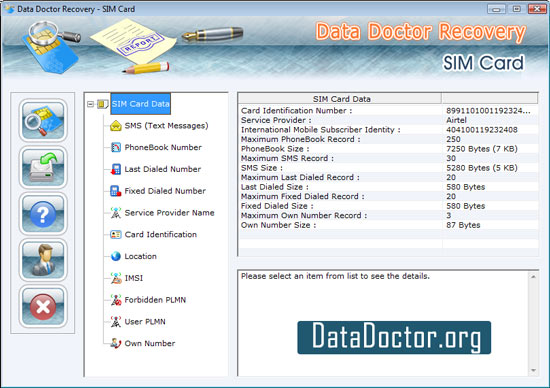The width and height of the screenshot is (550, 388).
Task: Click the businessman about-us icon button
Action: (43, 260)
